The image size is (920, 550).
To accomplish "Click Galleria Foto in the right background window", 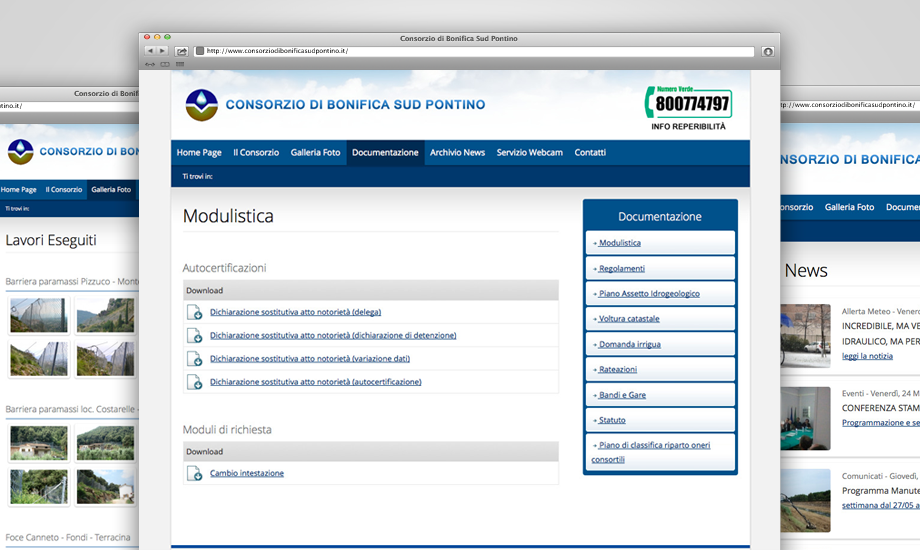I will 849,207.
